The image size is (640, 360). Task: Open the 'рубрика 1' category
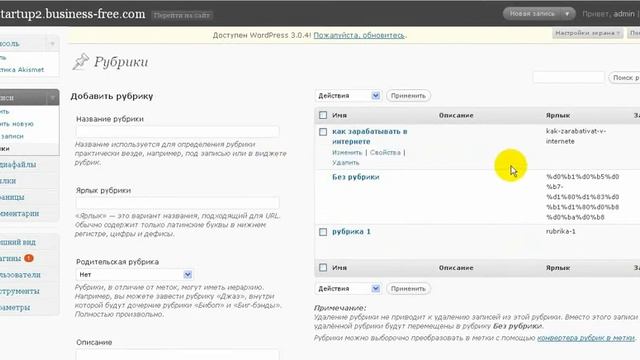[x=351, y=231]
